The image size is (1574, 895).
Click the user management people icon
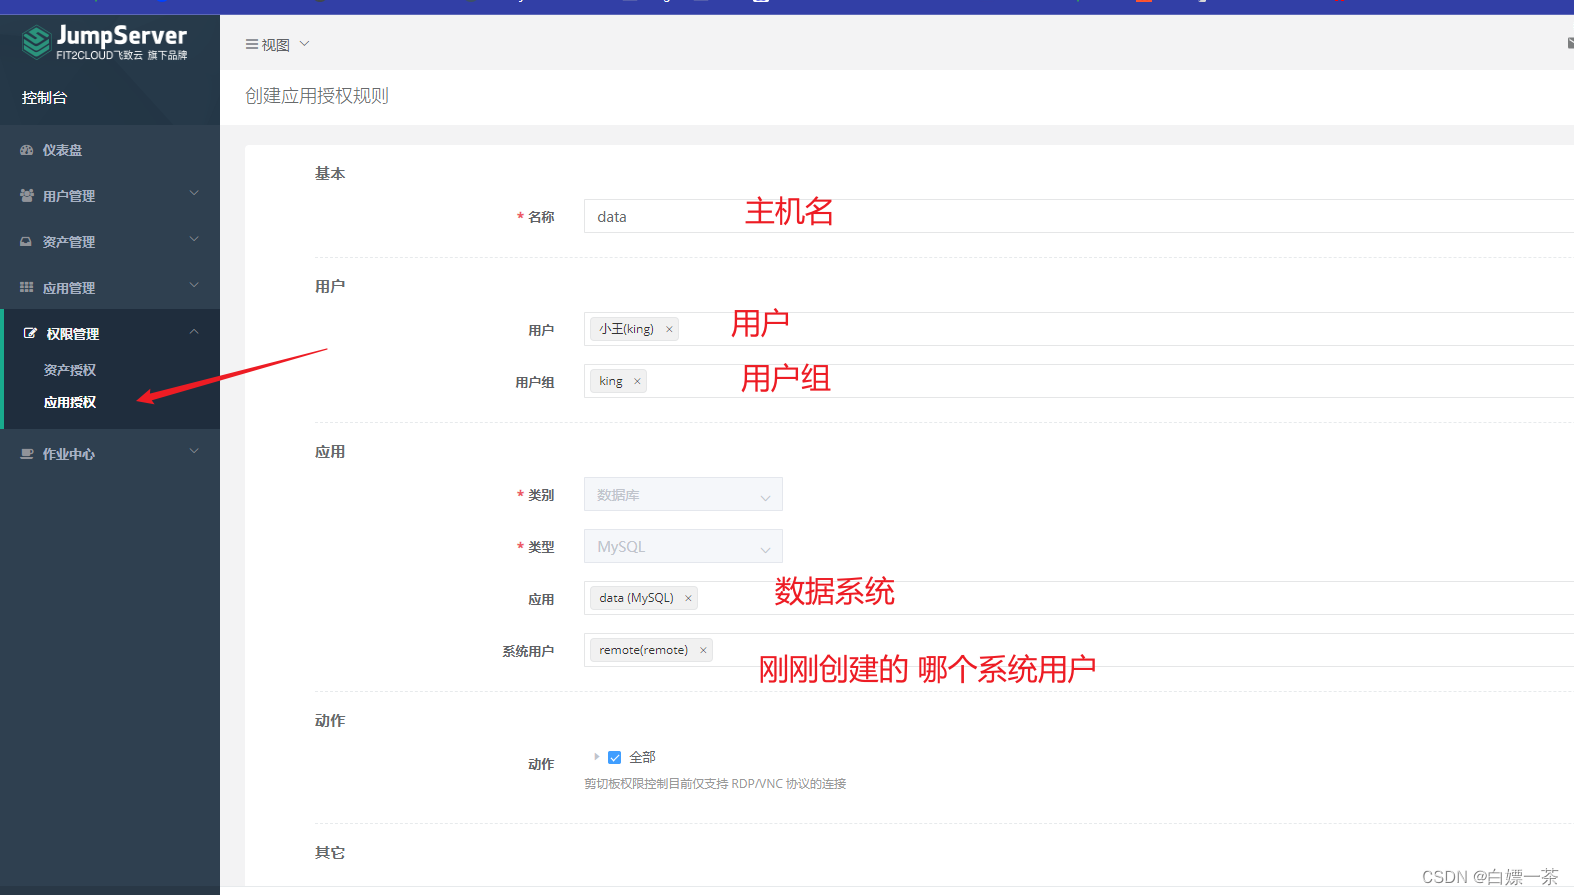(27, 196)
